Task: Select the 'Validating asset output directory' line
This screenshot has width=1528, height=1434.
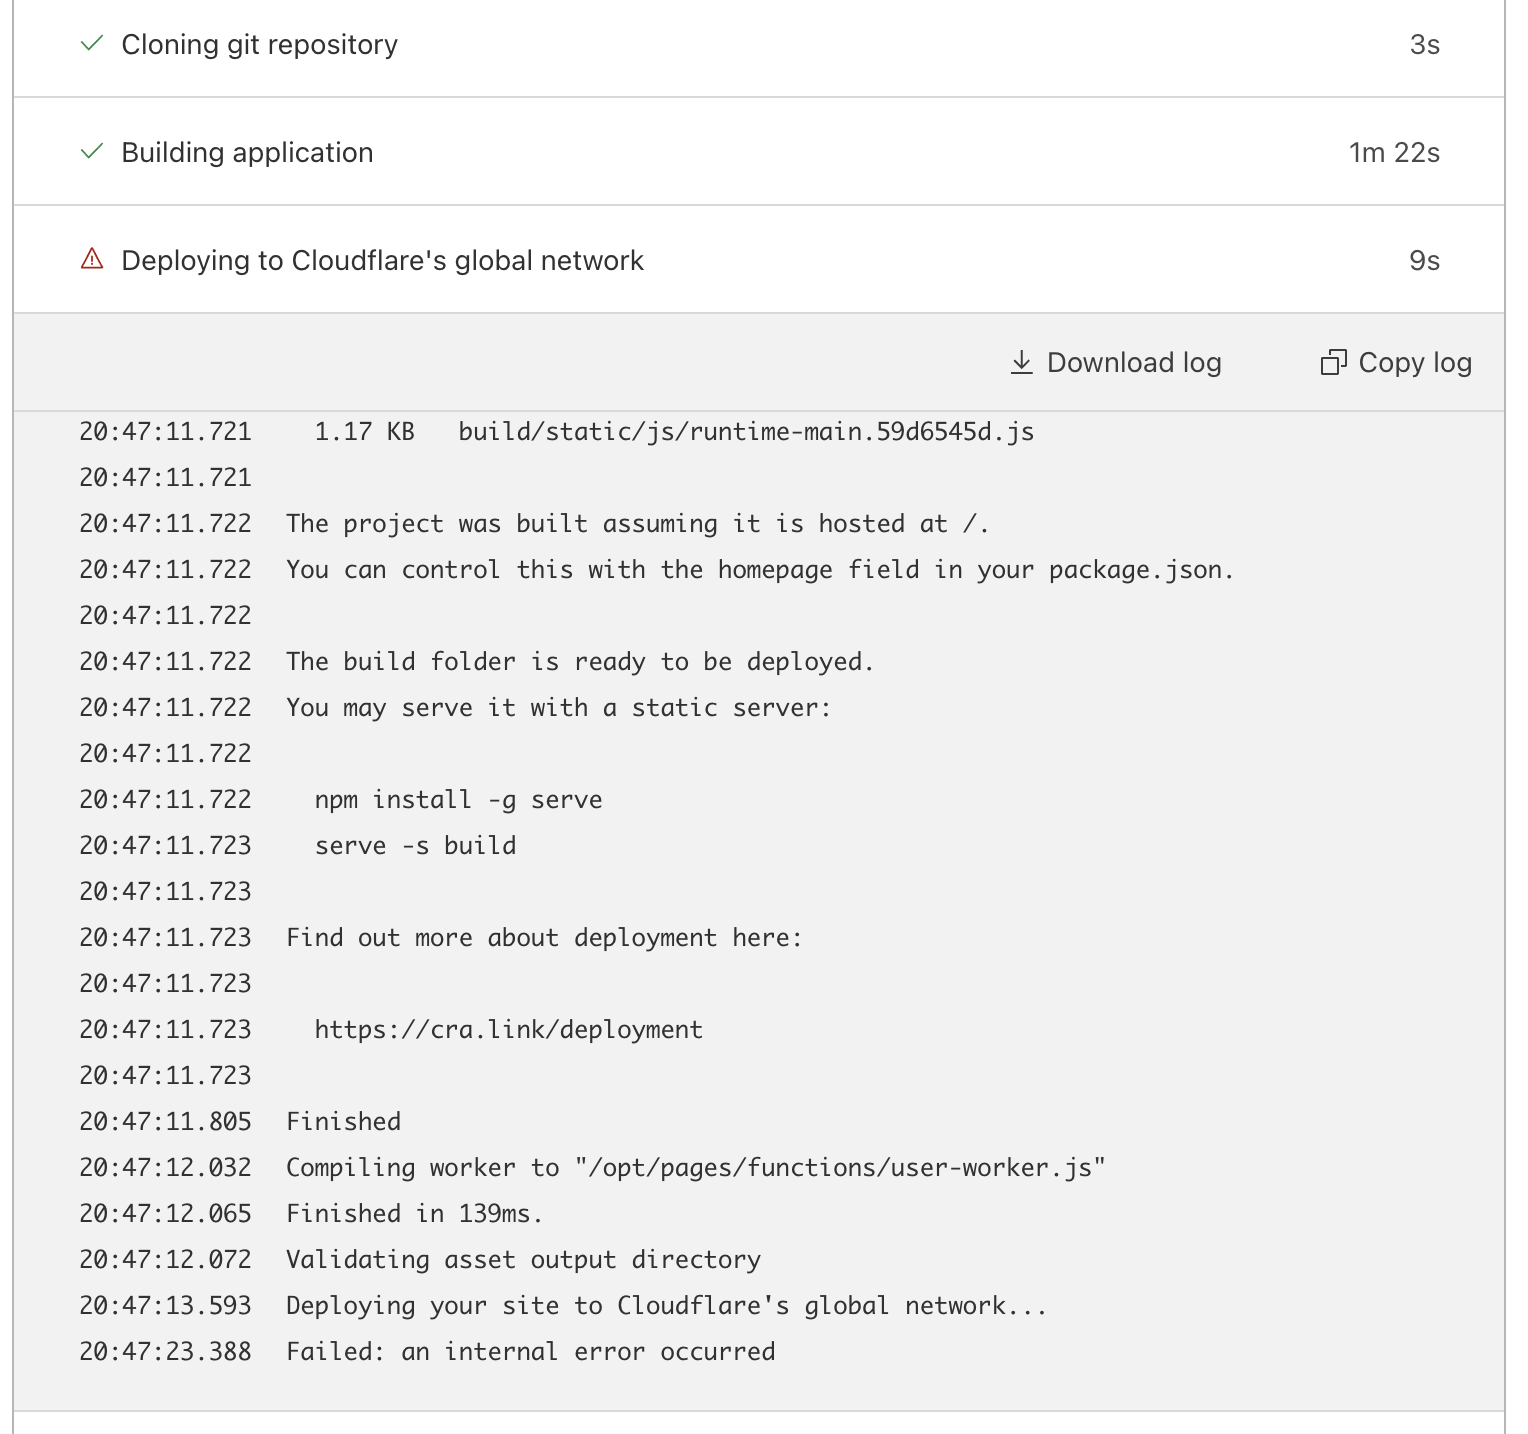Action: [524, 1260]
